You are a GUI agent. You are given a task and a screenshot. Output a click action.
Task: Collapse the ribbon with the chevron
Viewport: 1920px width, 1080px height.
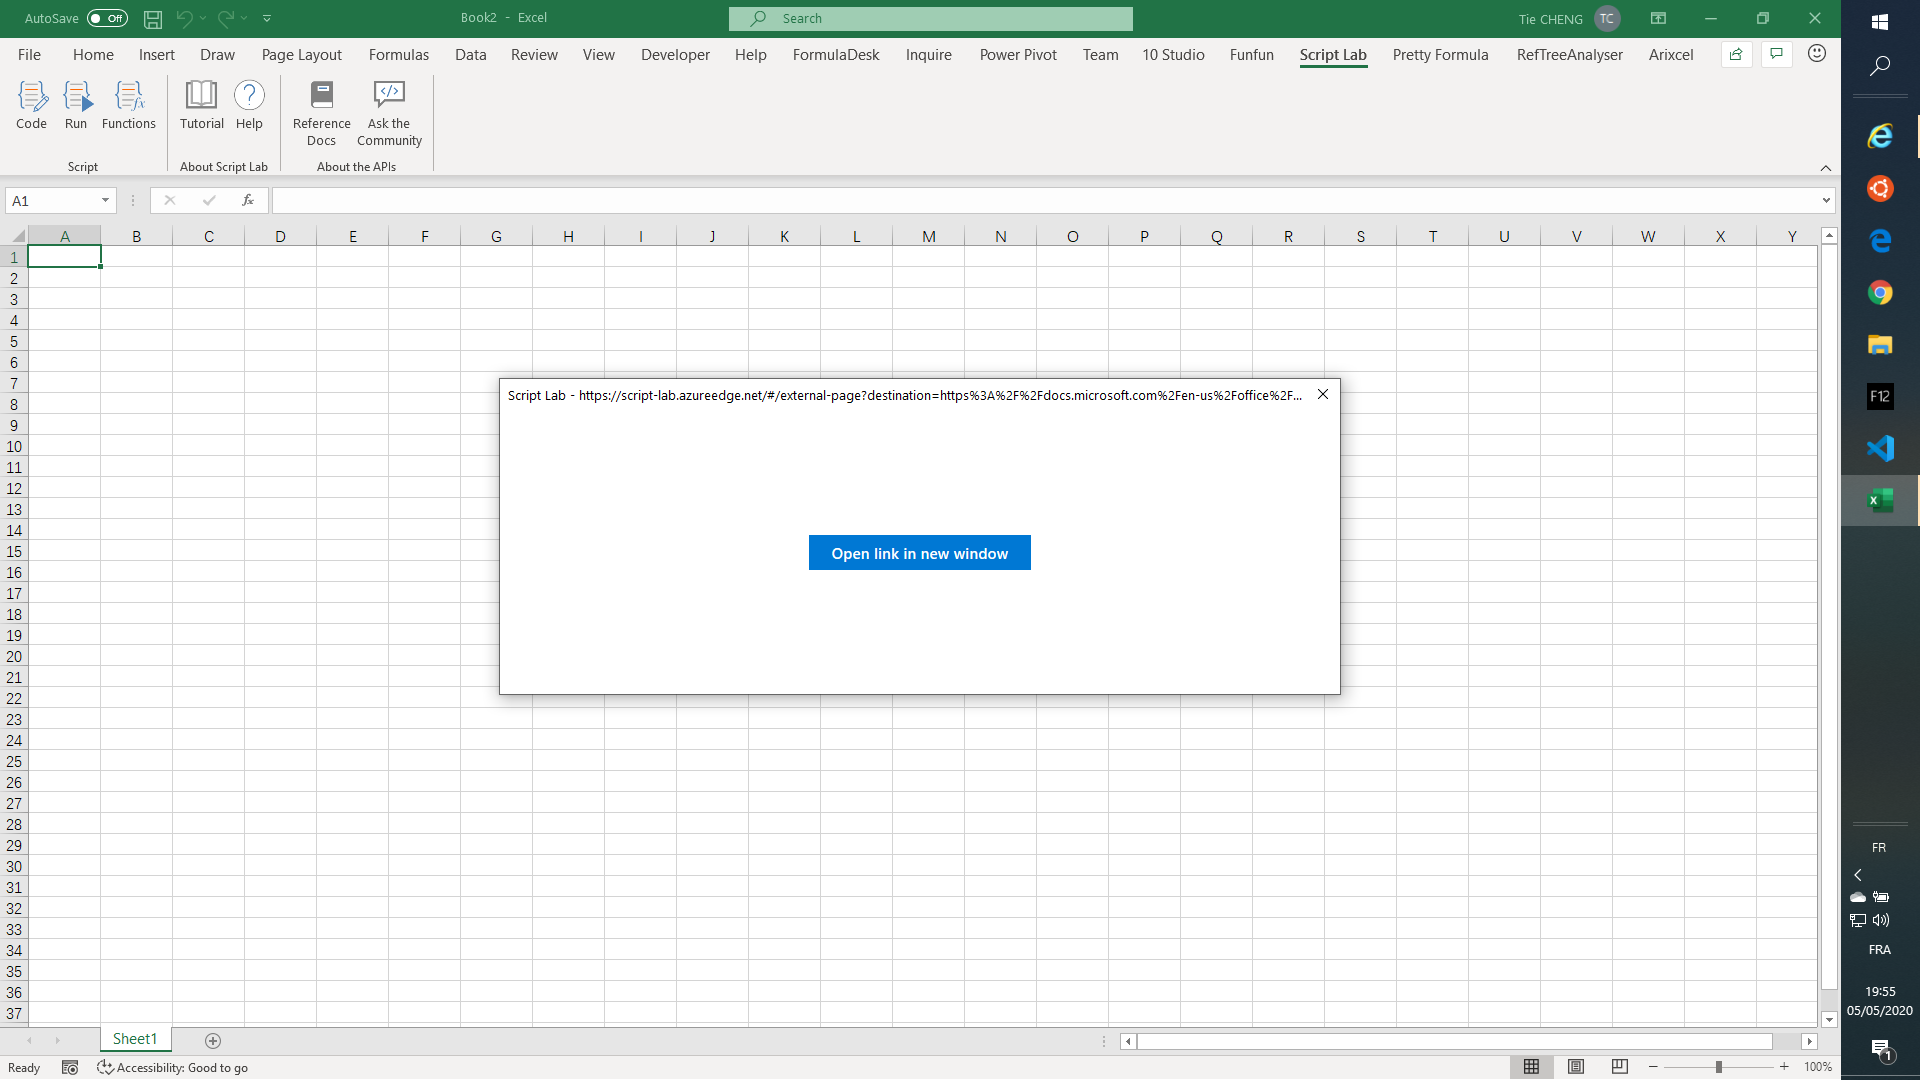pyautogui.click(x=1826, y=168)
